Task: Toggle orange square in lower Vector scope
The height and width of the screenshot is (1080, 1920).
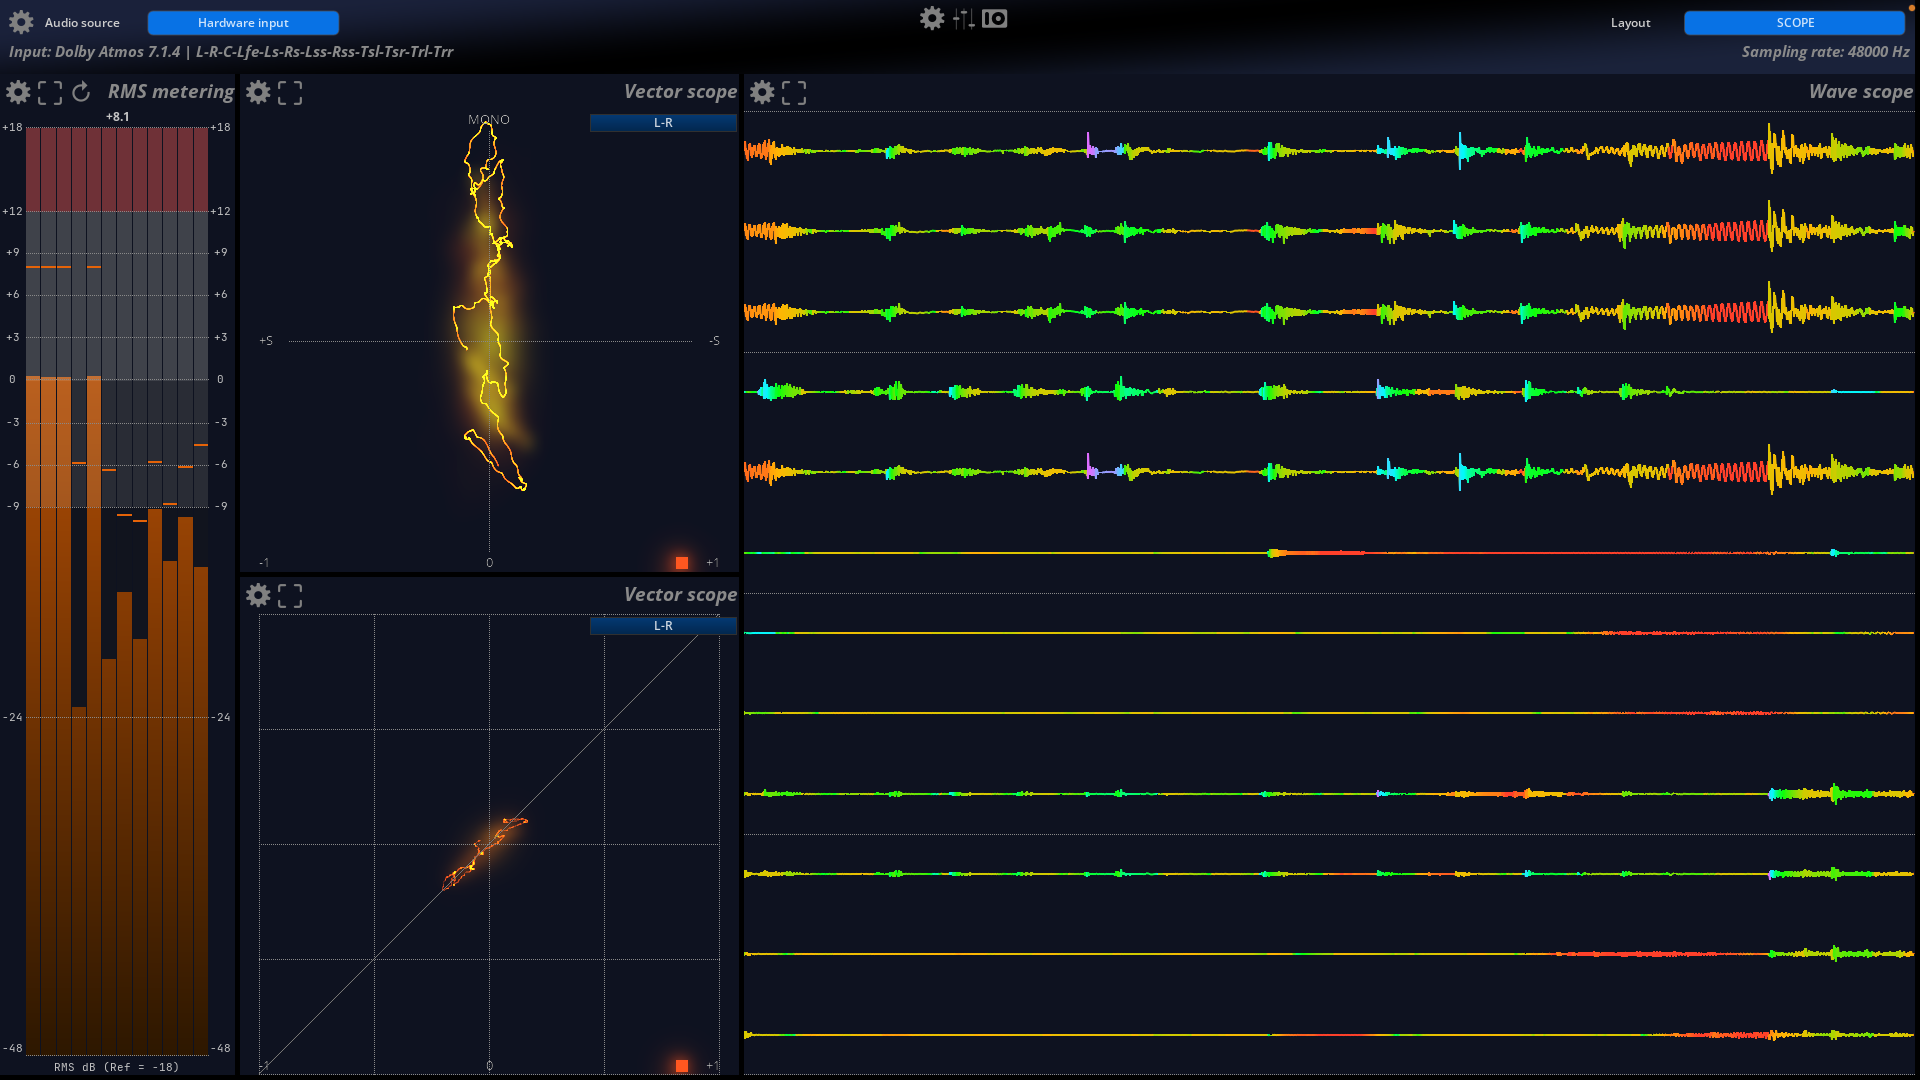Action: point(682,1066)
